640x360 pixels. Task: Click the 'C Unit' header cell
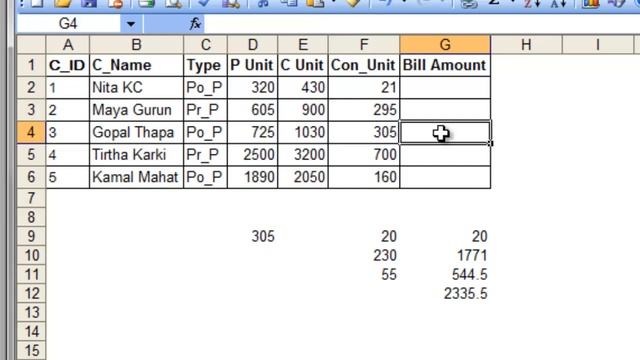pyautogui.click(x=303, y=65)
